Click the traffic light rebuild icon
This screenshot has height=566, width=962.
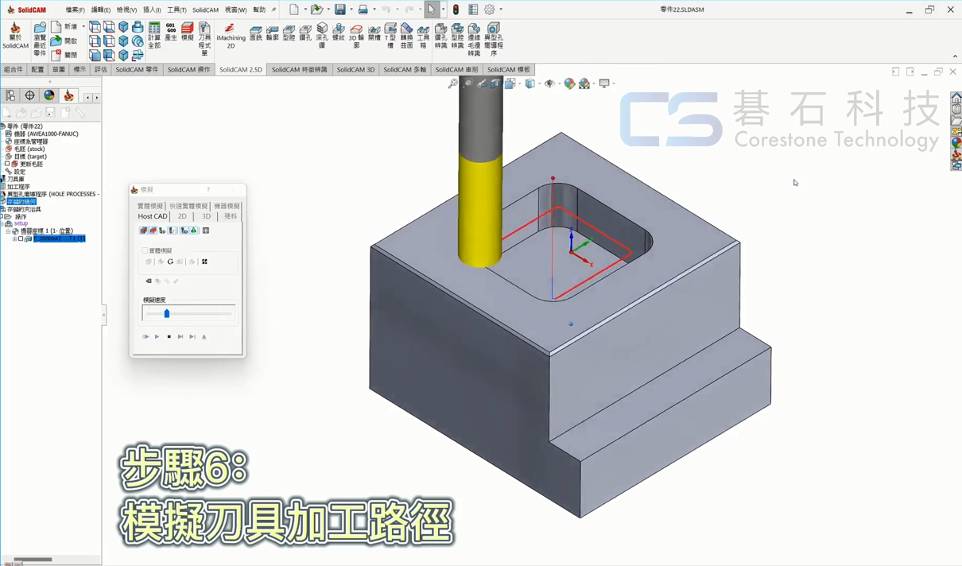456,10
